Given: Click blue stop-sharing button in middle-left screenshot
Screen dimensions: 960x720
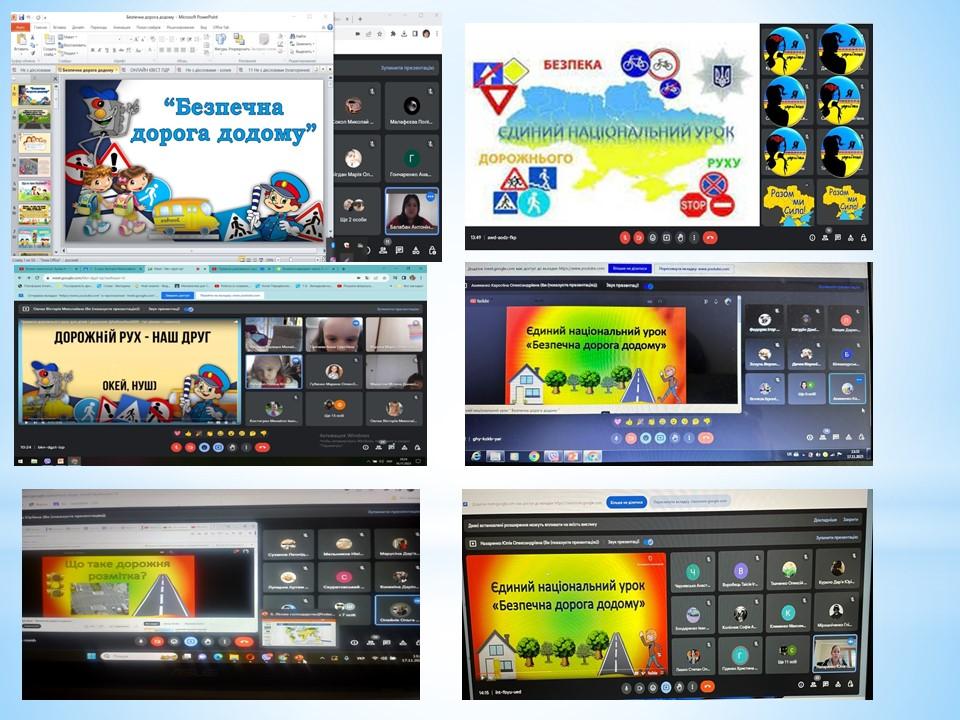Looking at the screenshot, I should pyautogui.click(x=178, y=295).
